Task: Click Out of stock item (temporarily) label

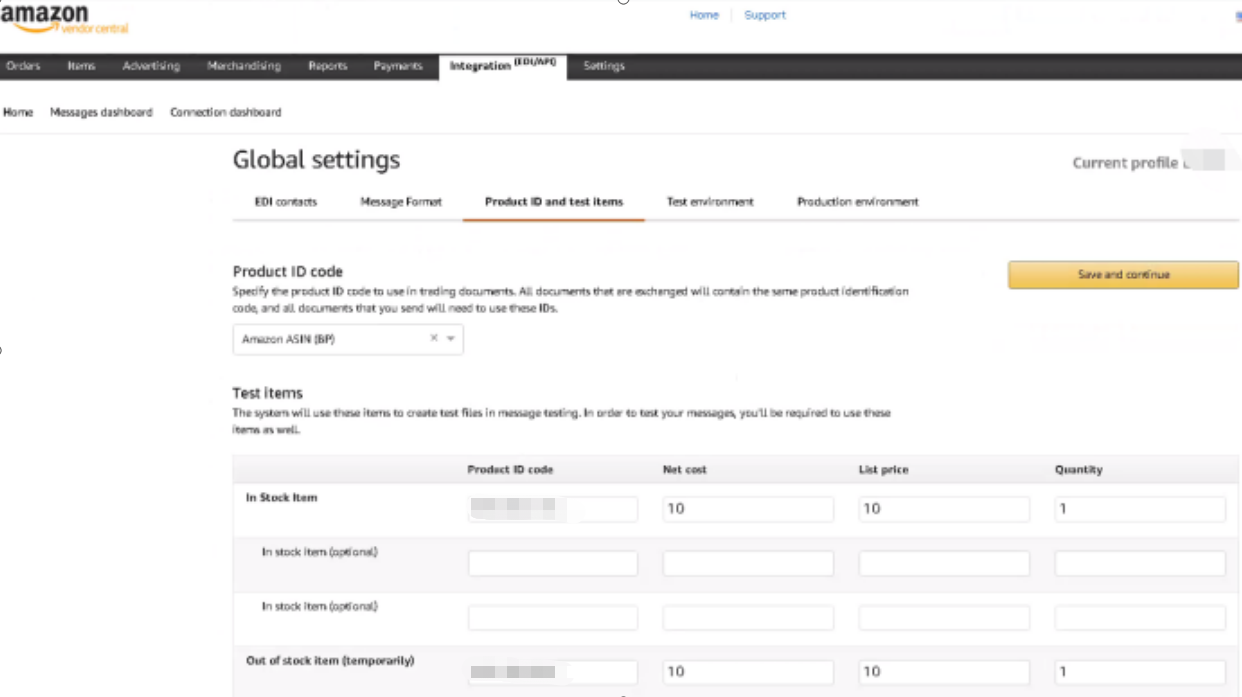Action: click(330, 660)
